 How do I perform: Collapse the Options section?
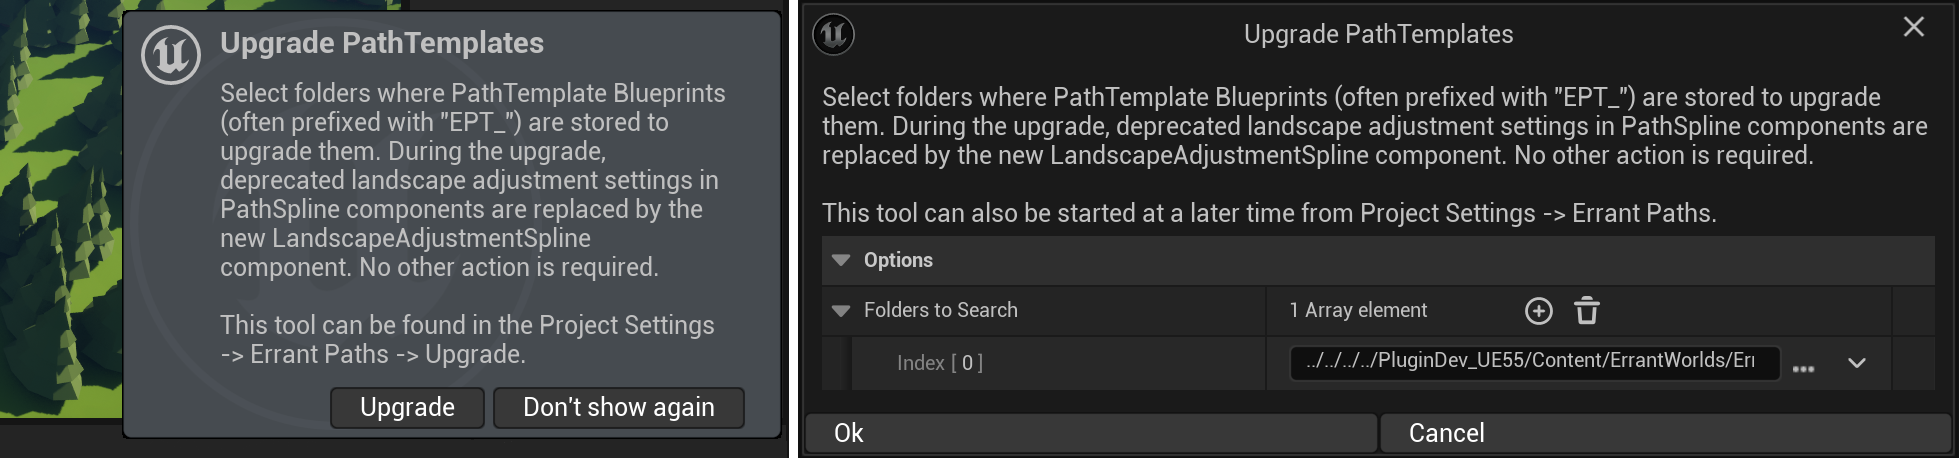point(841,260)
